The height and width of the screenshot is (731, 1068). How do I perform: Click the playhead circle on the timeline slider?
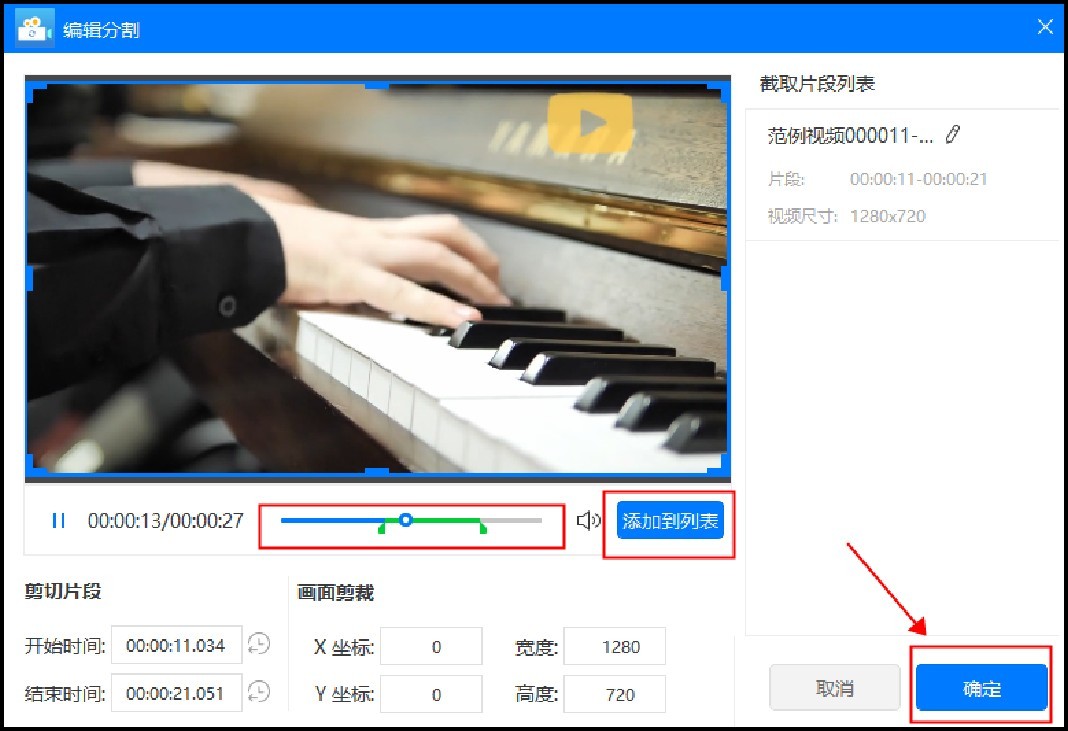coord(405,520)
